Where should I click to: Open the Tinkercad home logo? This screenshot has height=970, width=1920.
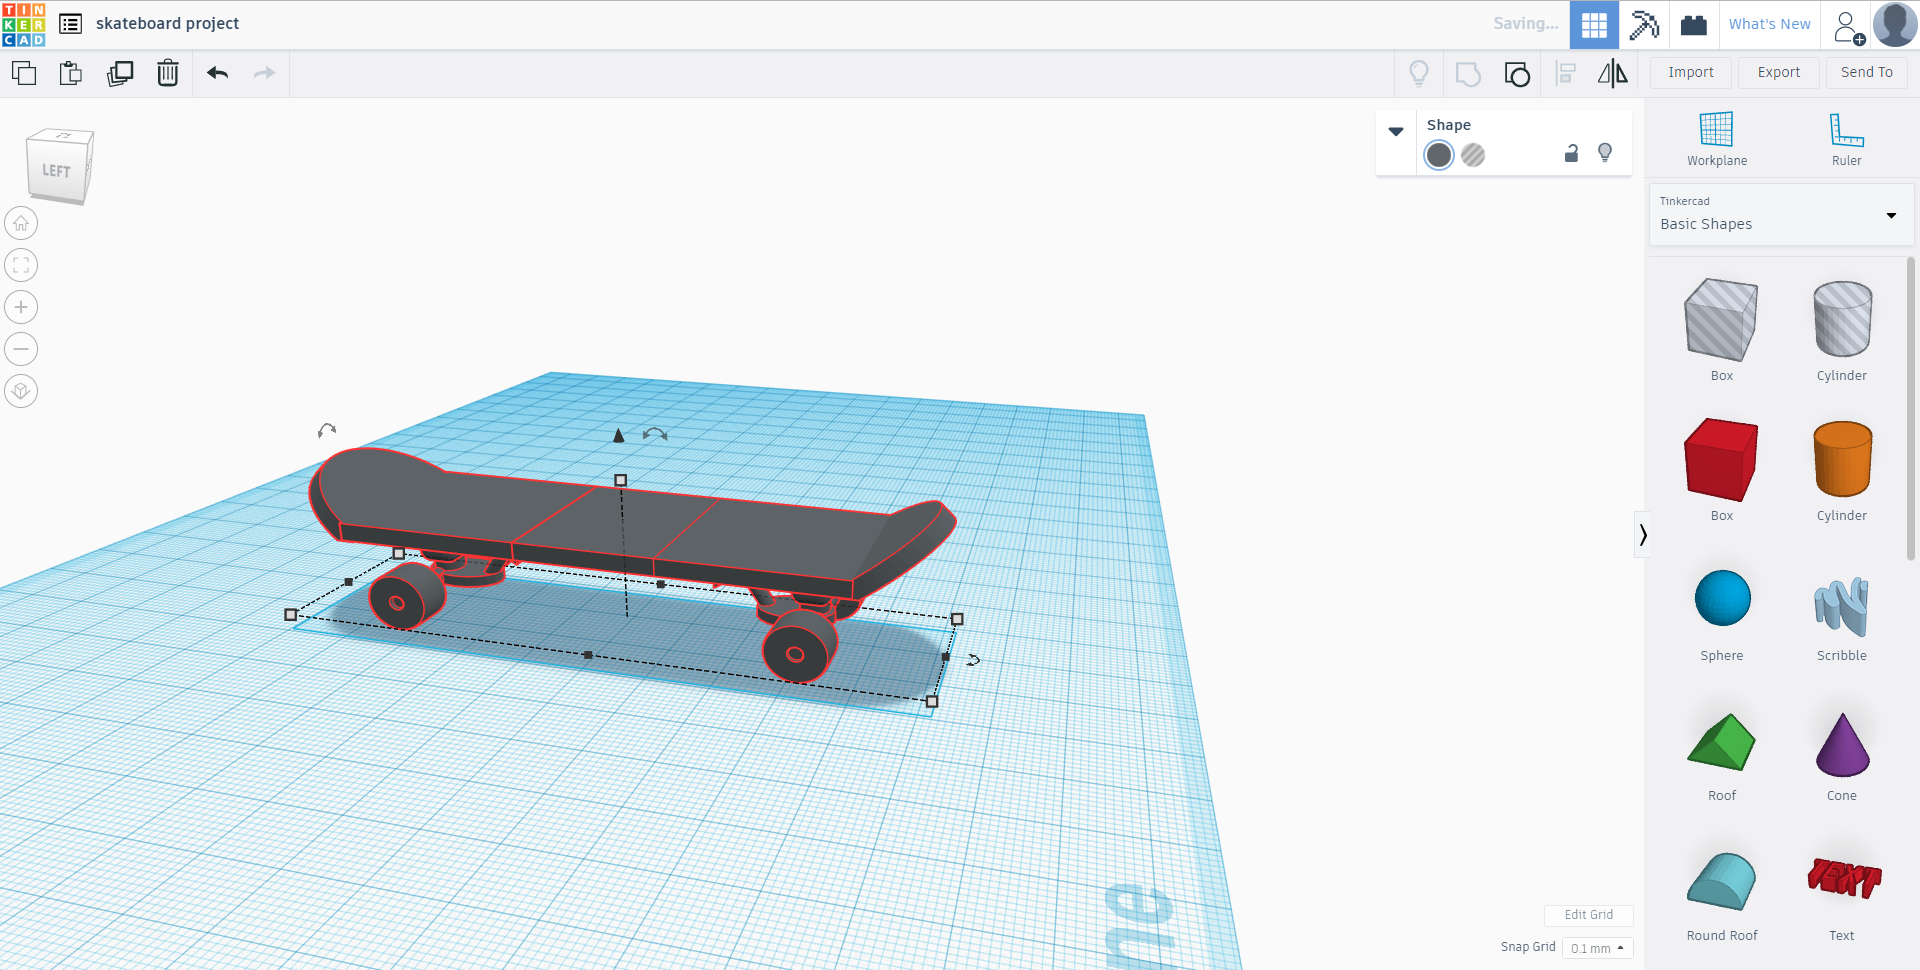[x=24, y=24]
